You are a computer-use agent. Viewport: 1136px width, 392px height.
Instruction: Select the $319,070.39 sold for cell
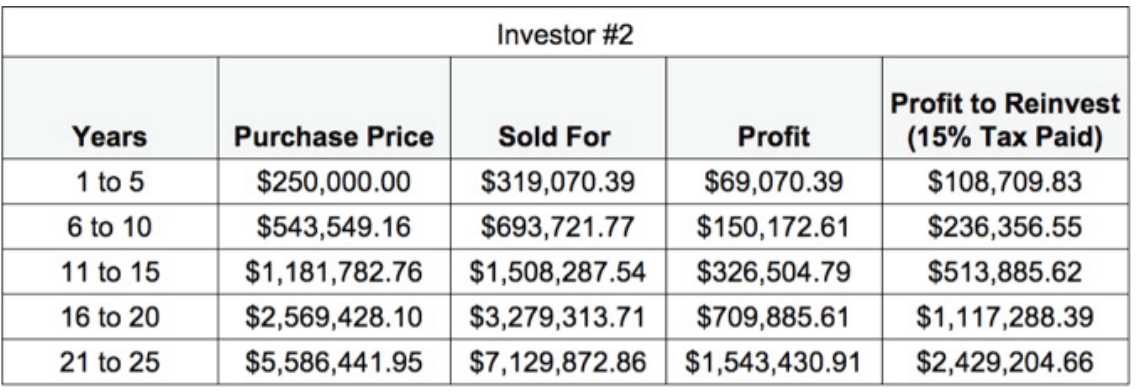pyautogui.click(x=558, y=182)
